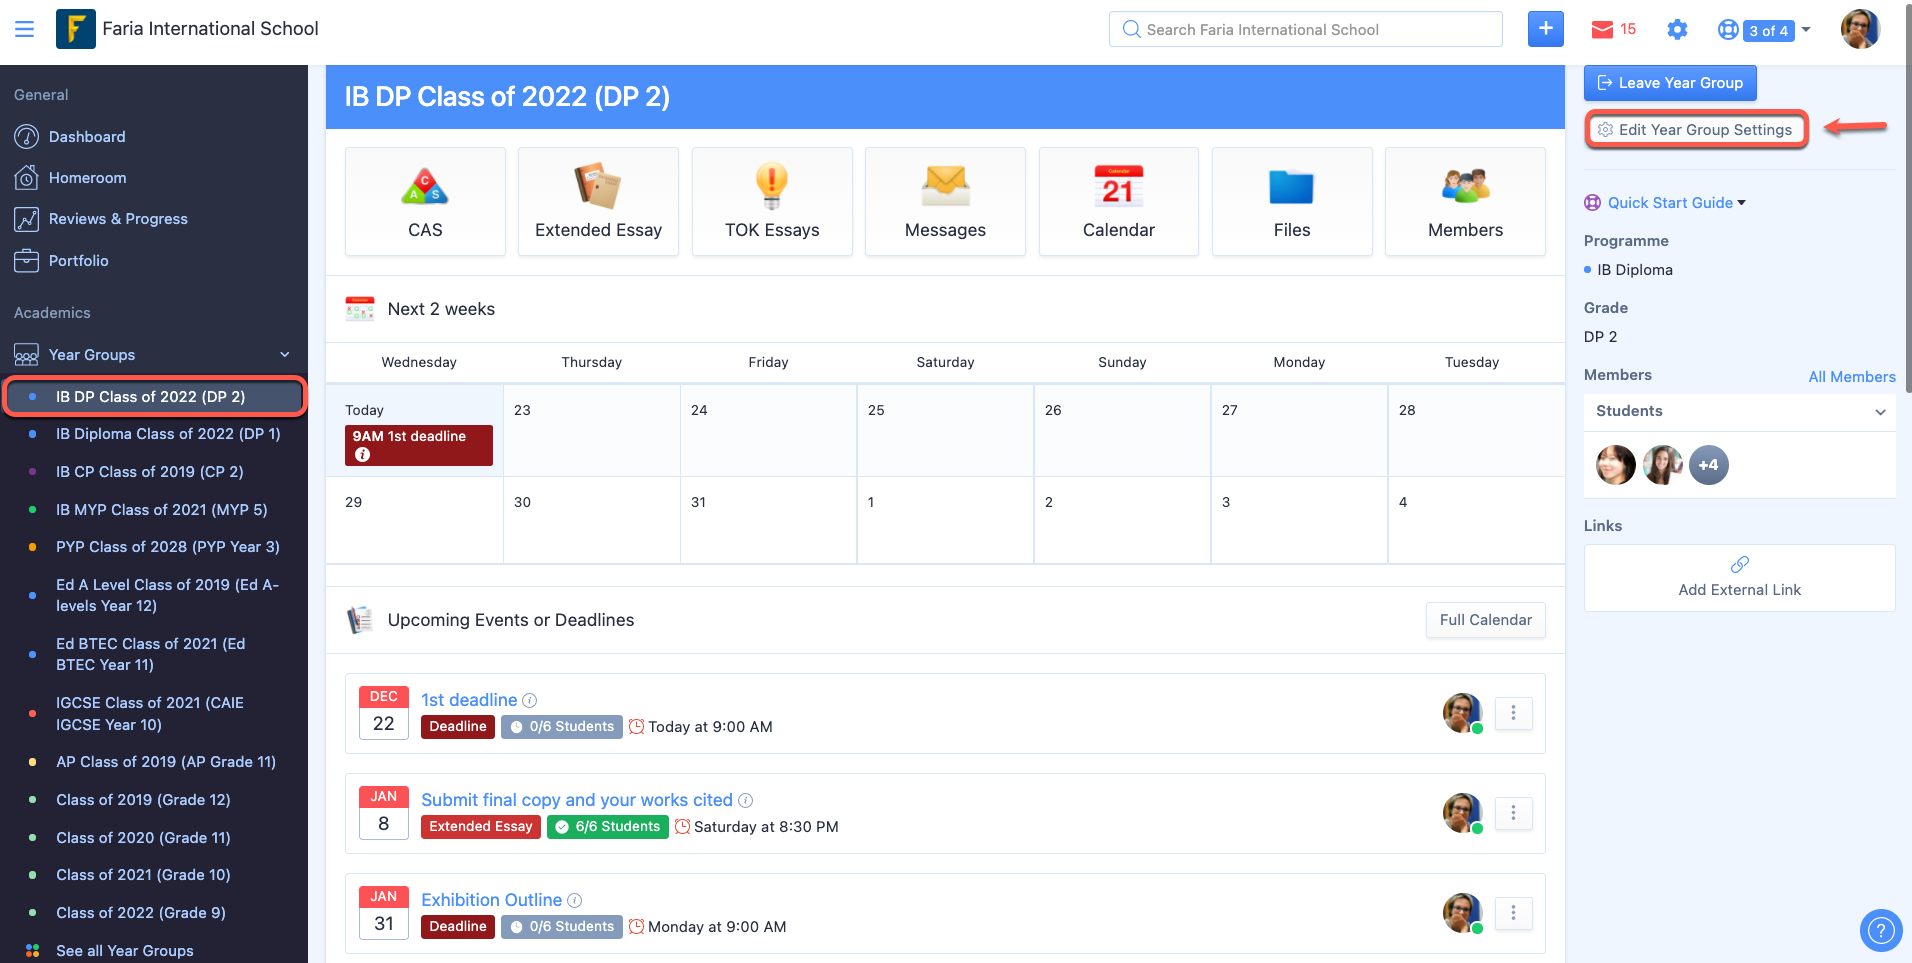
Task: Click the Faria school logo
Action: (x=75, y=29)
